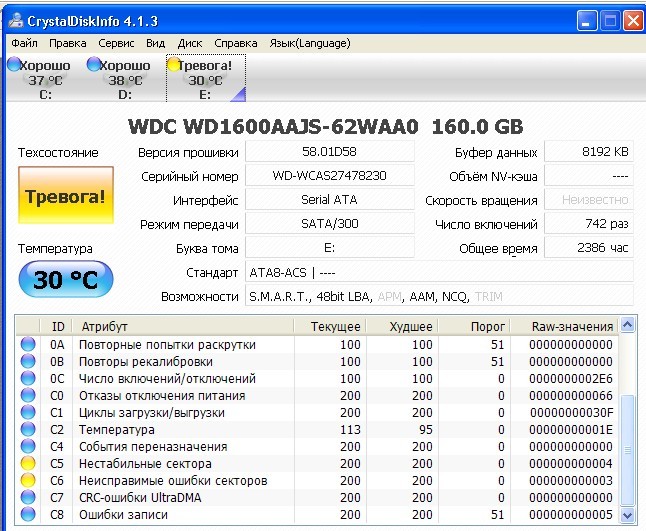Screen dimensions: 646x531
Task: Select the row События переназначения
Action: click(x=317, y=447)
